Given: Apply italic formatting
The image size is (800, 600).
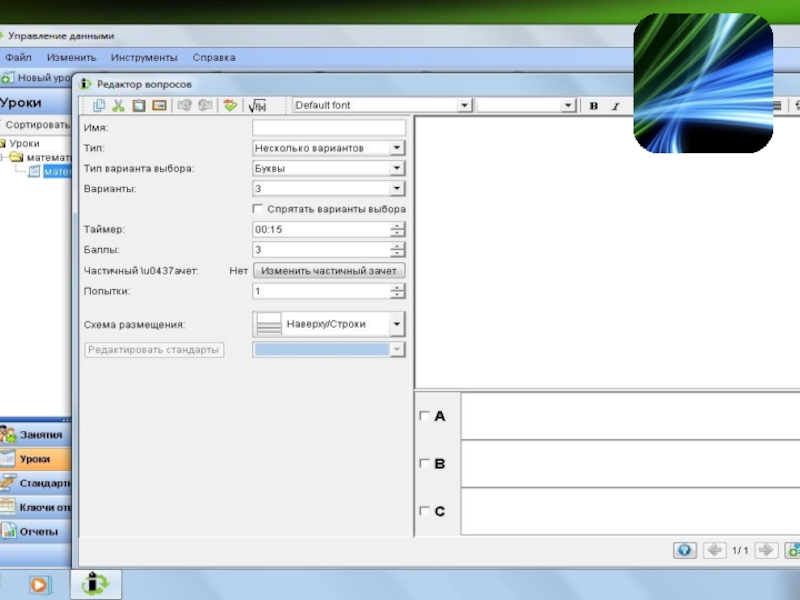Looking at the screenshot, I should (615, 106).
